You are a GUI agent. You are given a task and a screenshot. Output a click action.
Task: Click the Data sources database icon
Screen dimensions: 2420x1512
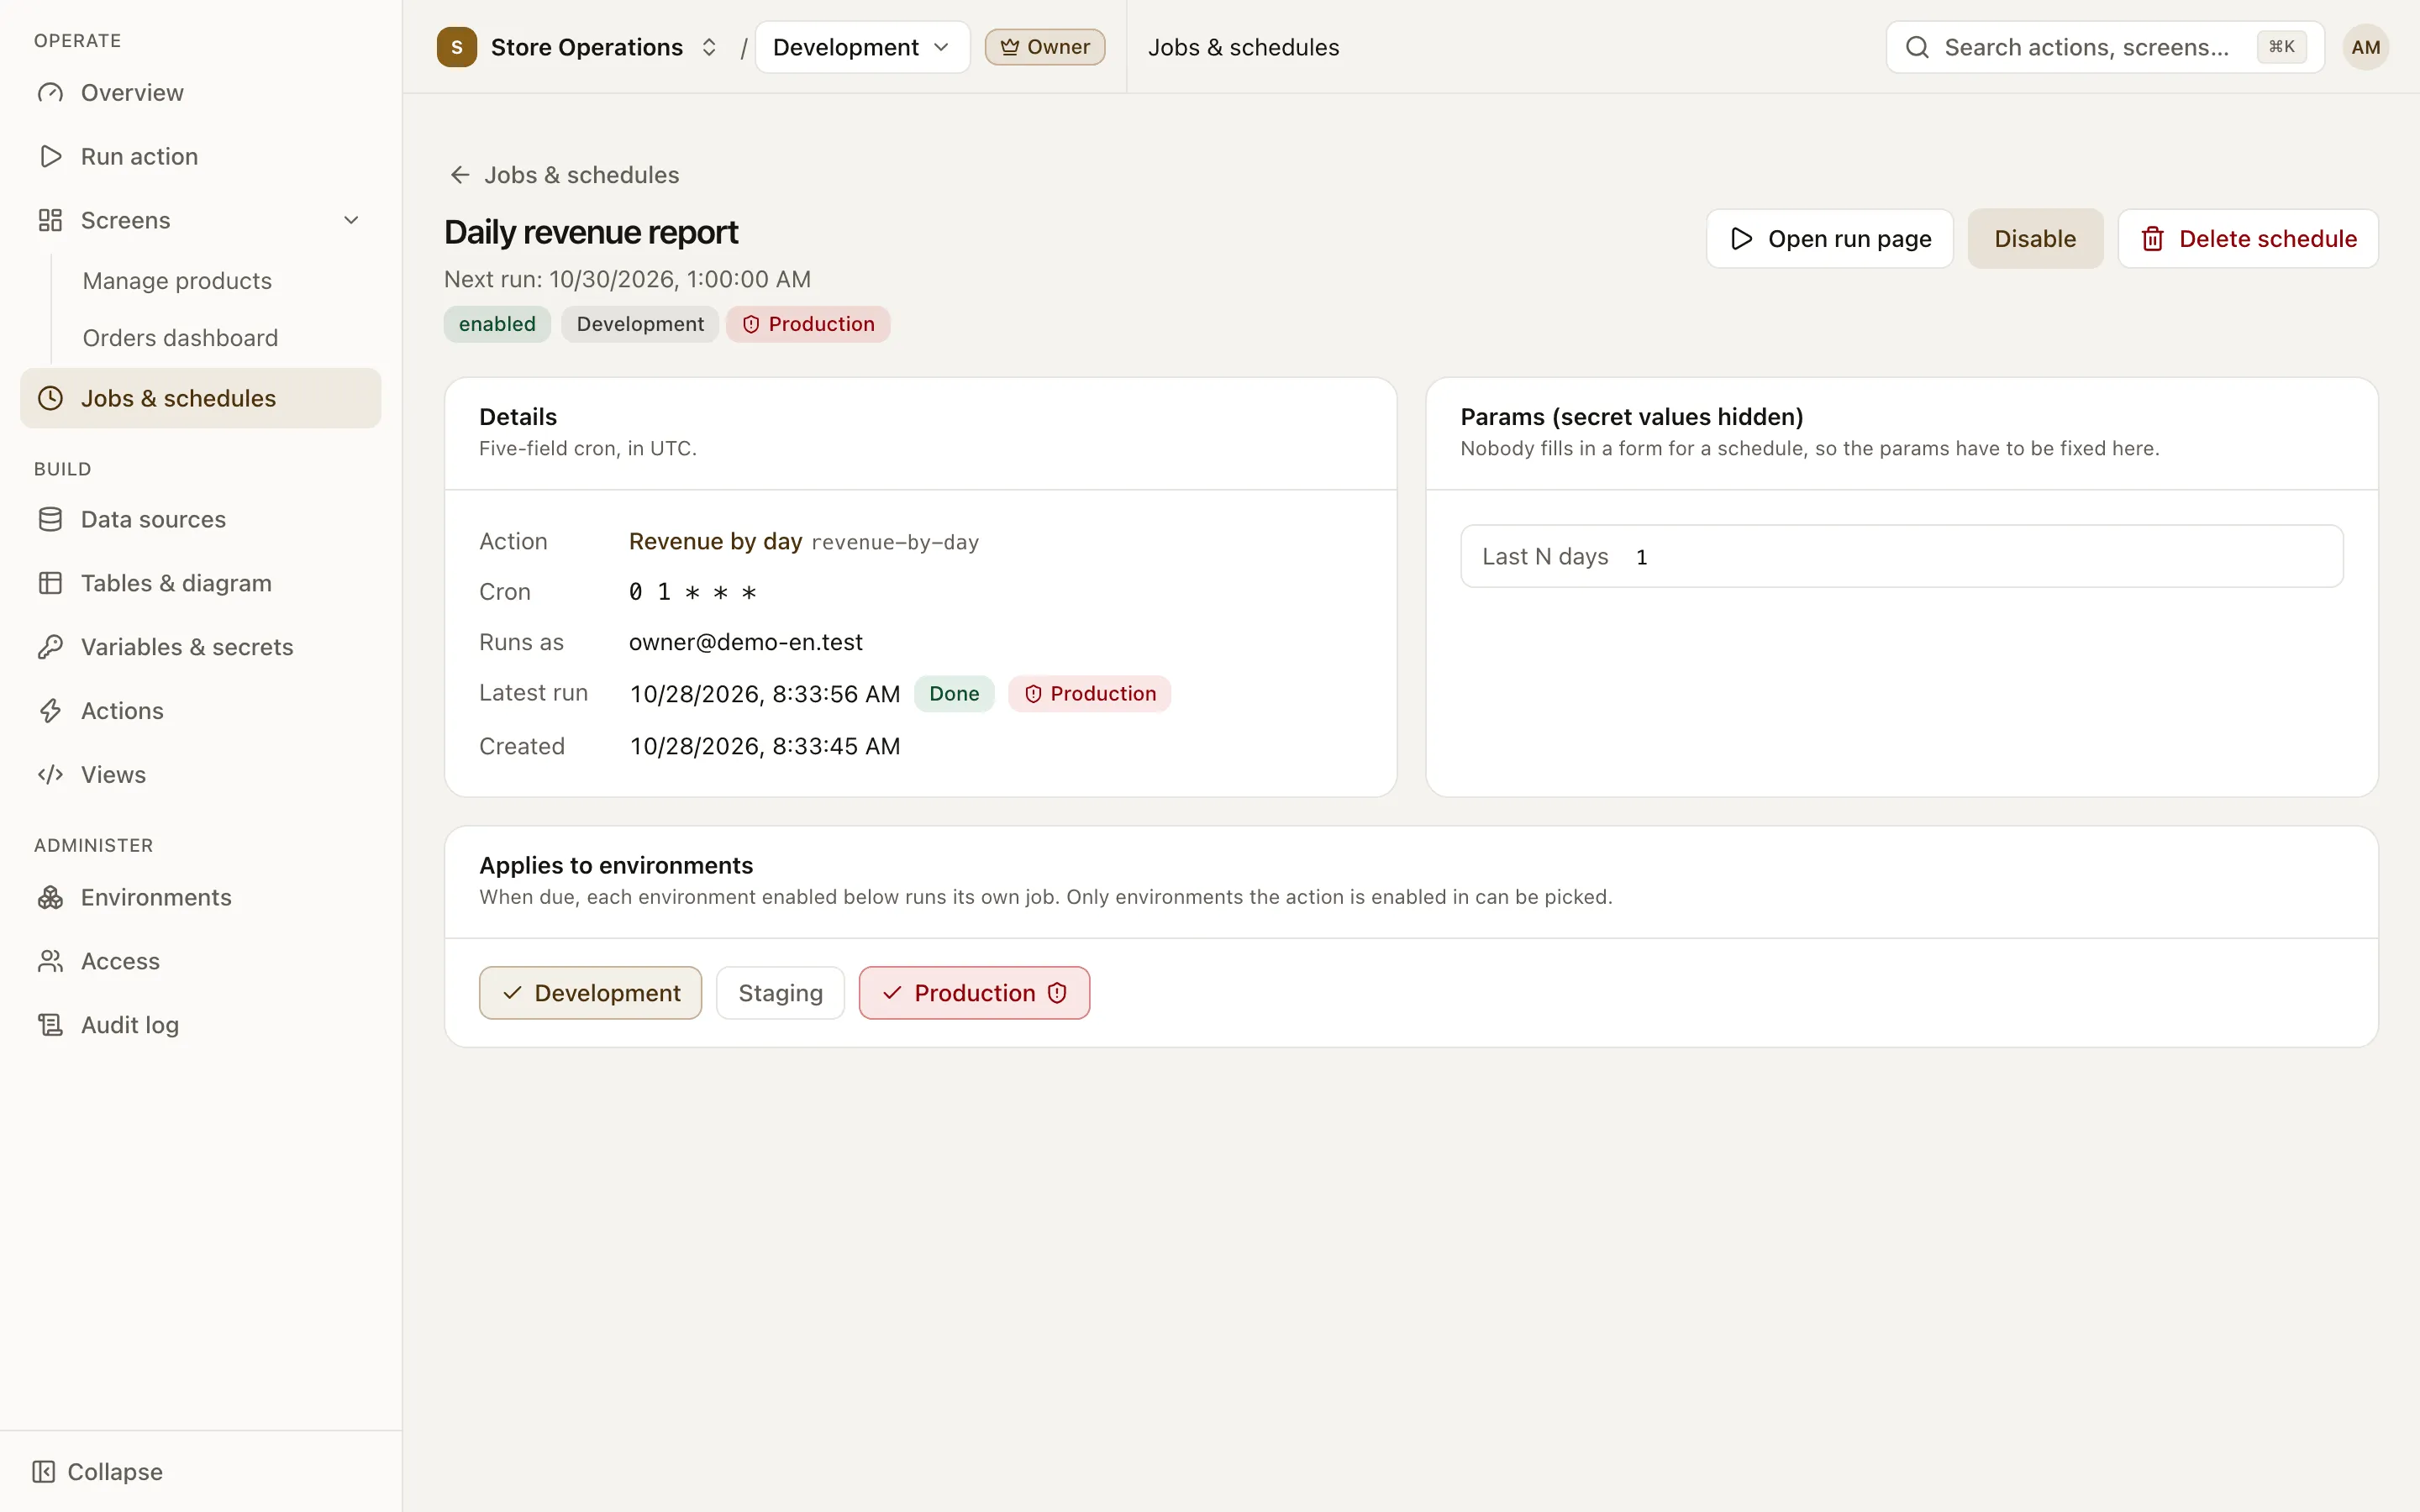point(50,520)
